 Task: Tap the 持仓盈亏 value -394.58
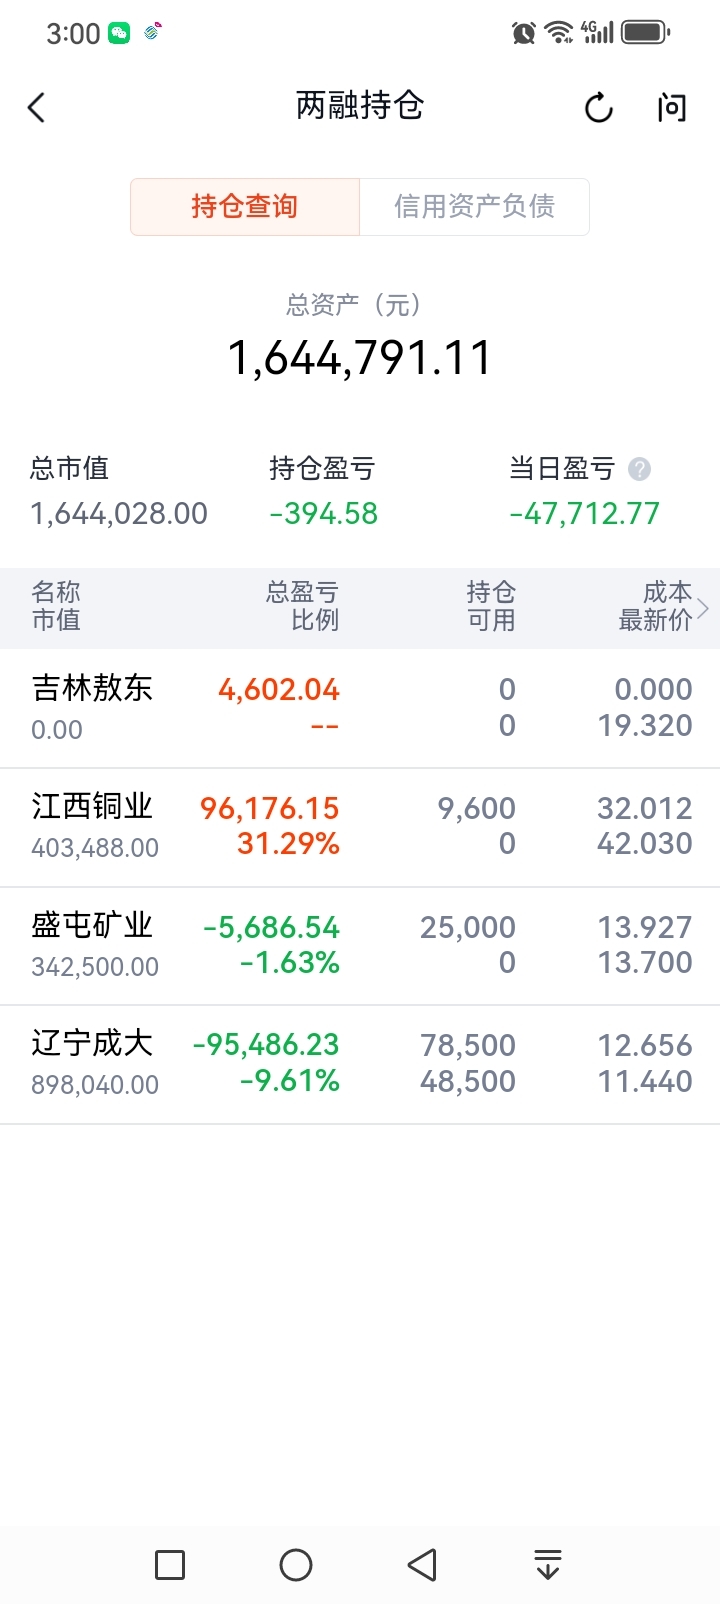(324, 514)
